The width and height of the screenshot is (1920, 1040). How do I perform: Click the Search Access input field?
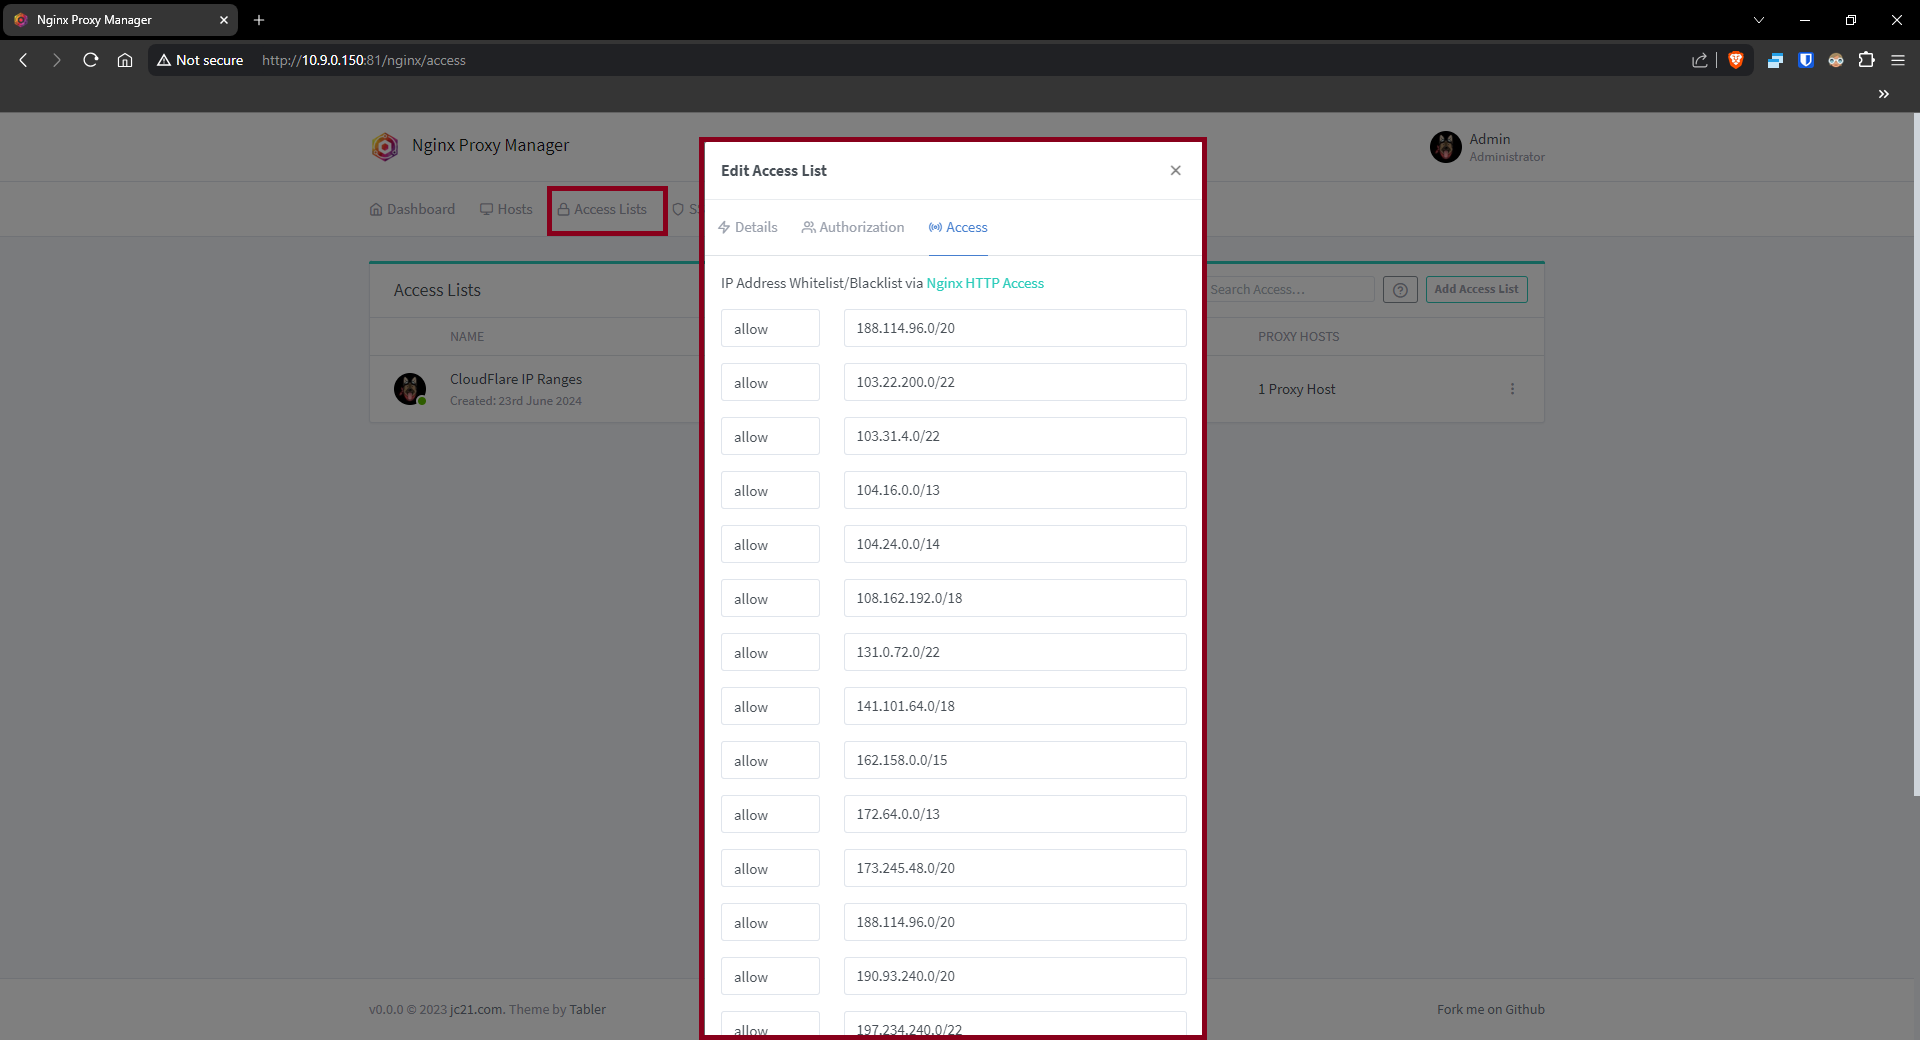[x=1290, y=289]
